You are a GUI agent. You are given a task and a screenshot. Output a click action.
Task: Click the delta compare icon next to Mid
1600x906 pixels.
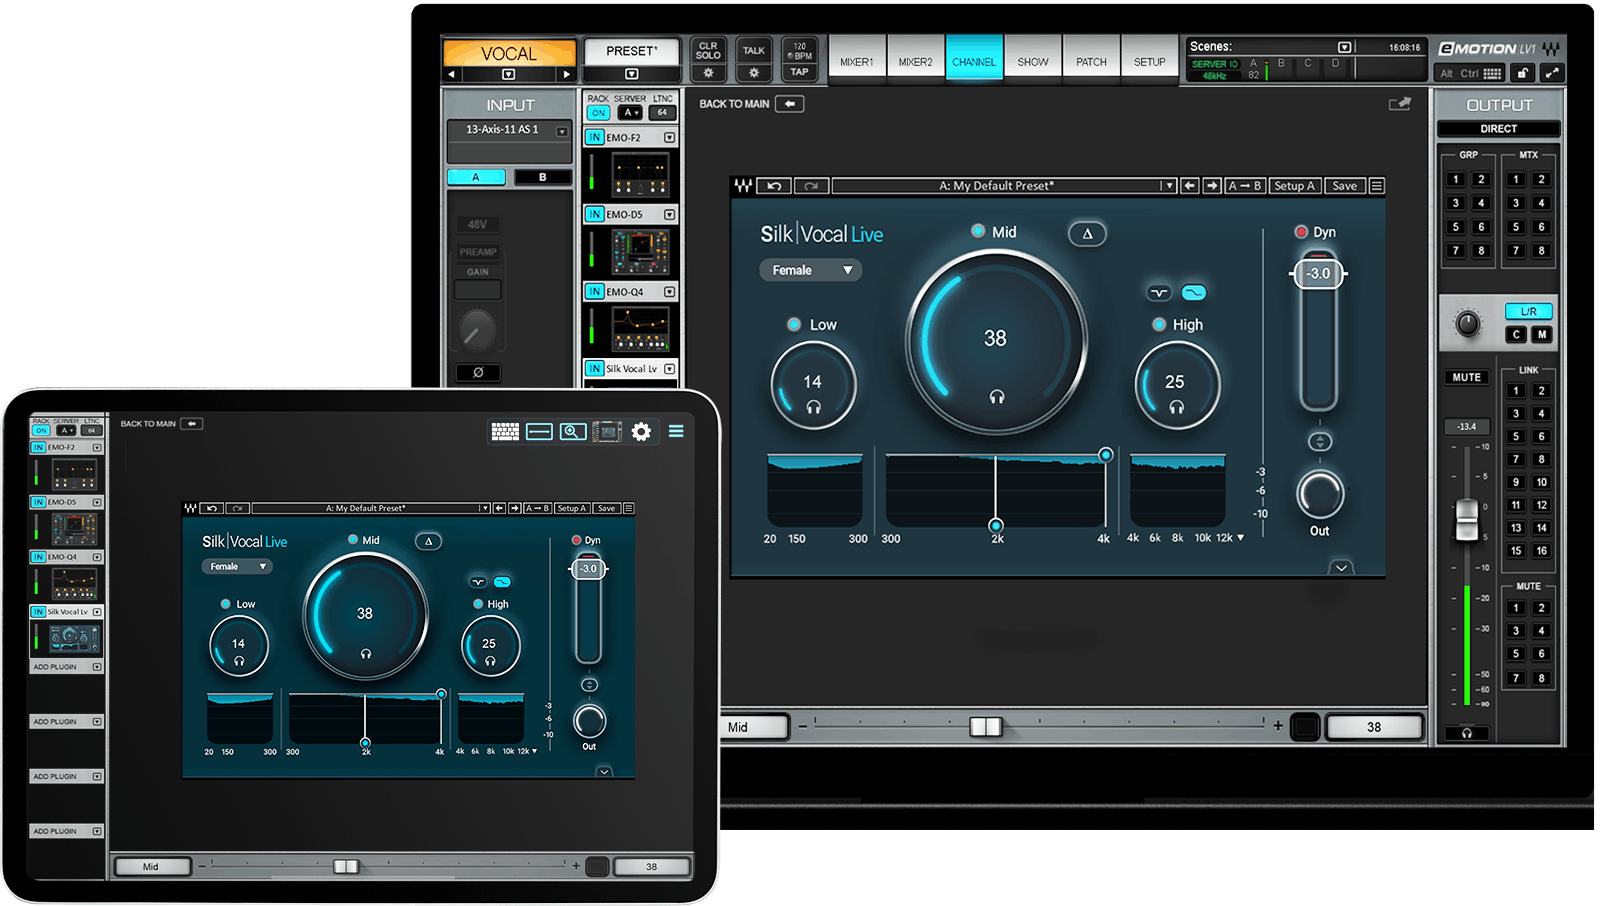(1086, 232)
